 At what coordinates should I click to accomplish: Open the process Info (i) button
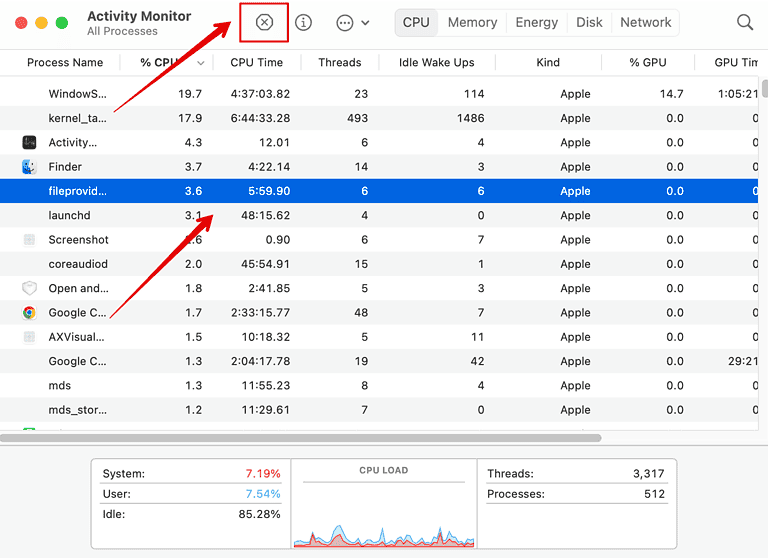pyautogui.click(x=303, y=22)
